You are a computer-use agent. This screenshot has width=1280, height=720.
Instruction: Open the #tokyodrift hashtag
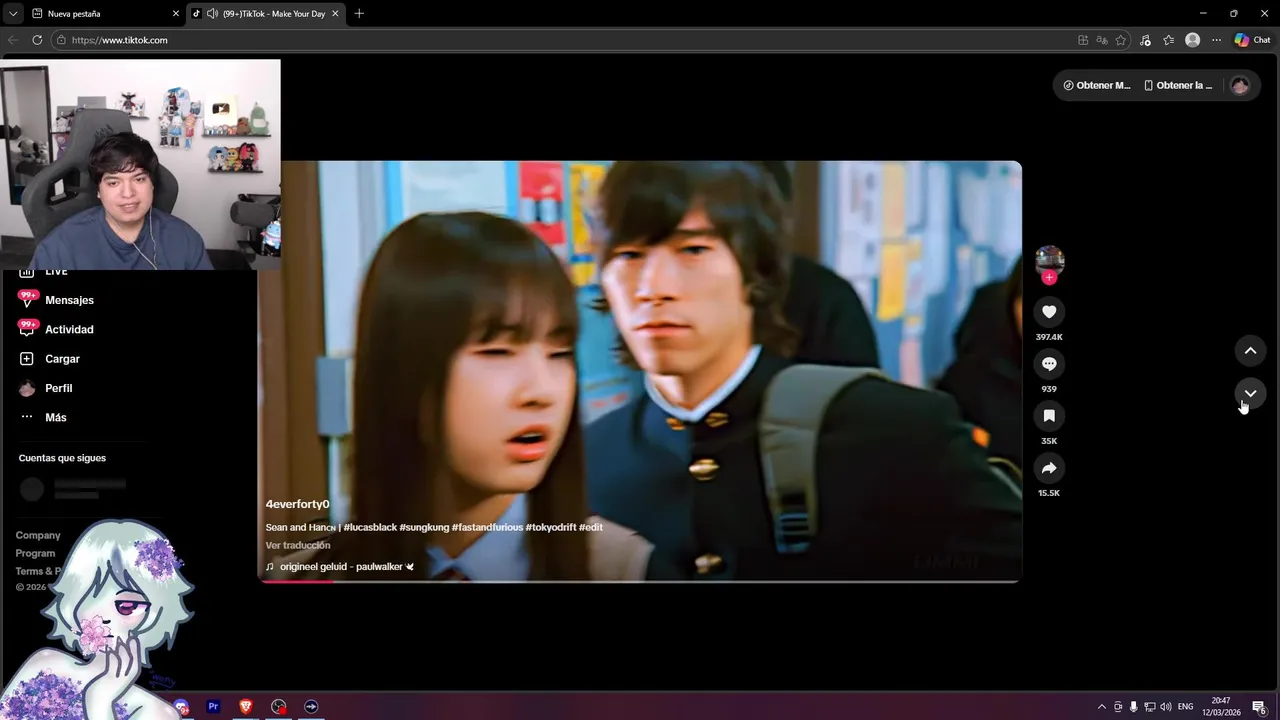[550, 527]
